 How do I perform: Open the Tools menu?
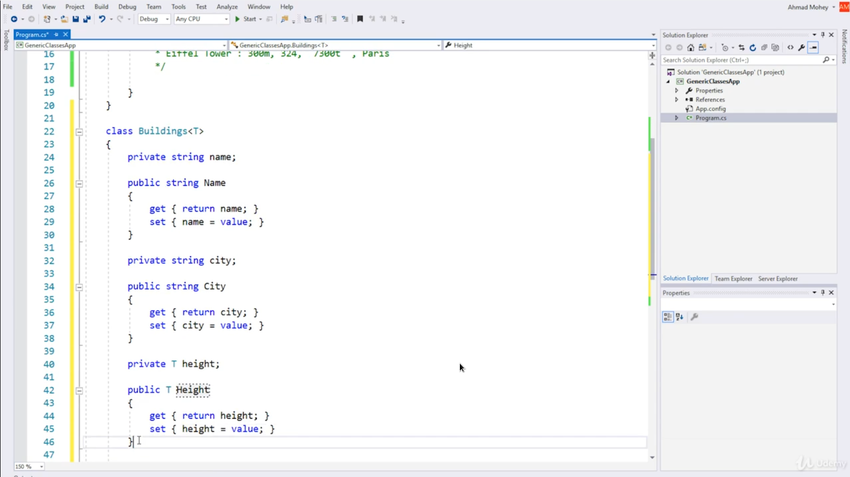pyautogui.click(x=178, y=7)
